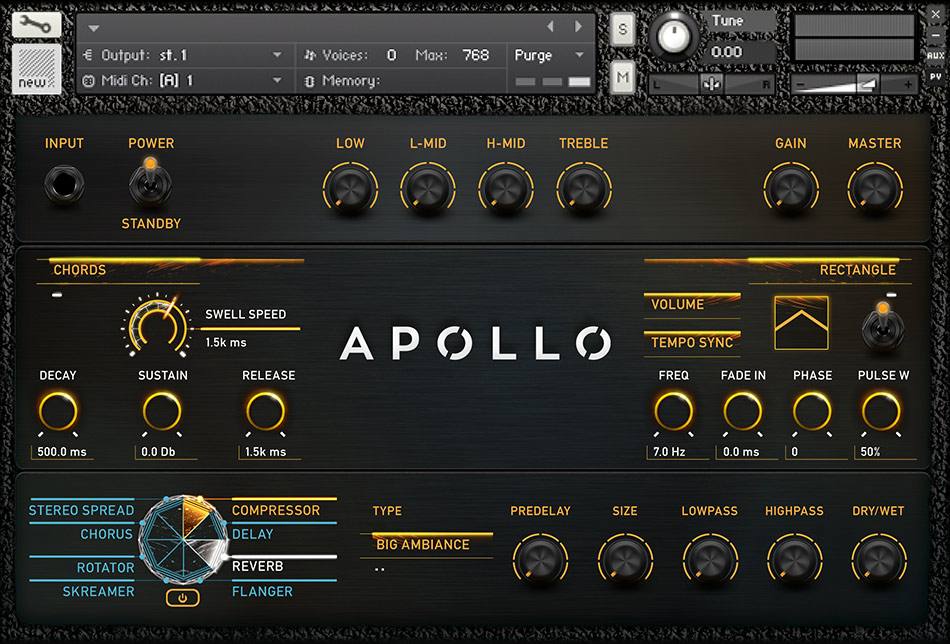This screenshot has width=950, height=644.
Task: Solo the instrument with the S icon
Action: point(622,29)
